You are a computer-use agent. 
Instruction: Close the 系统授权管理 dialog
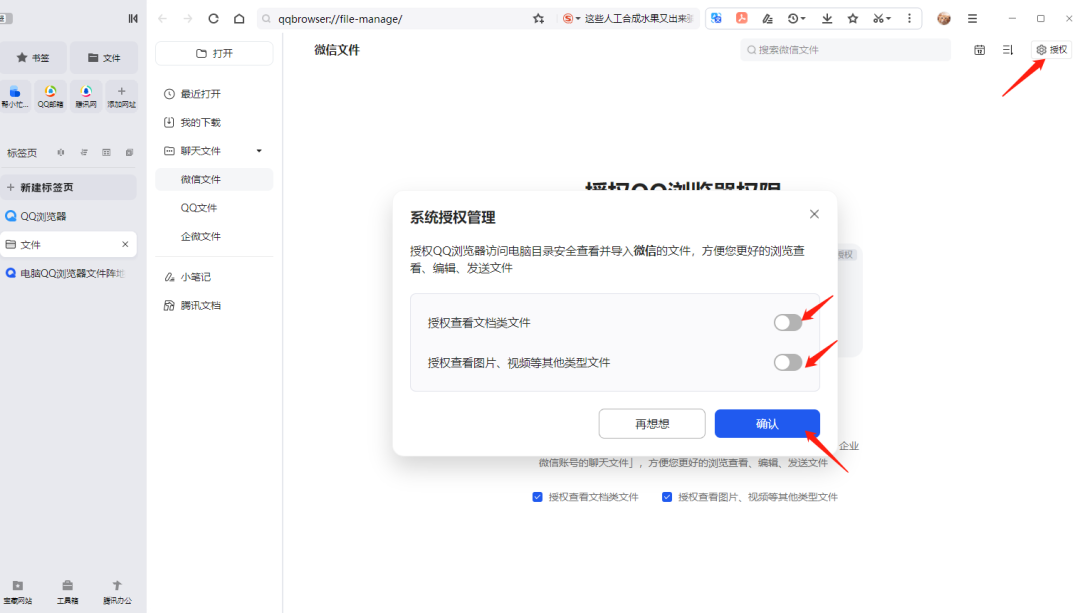tap(814, 214)
